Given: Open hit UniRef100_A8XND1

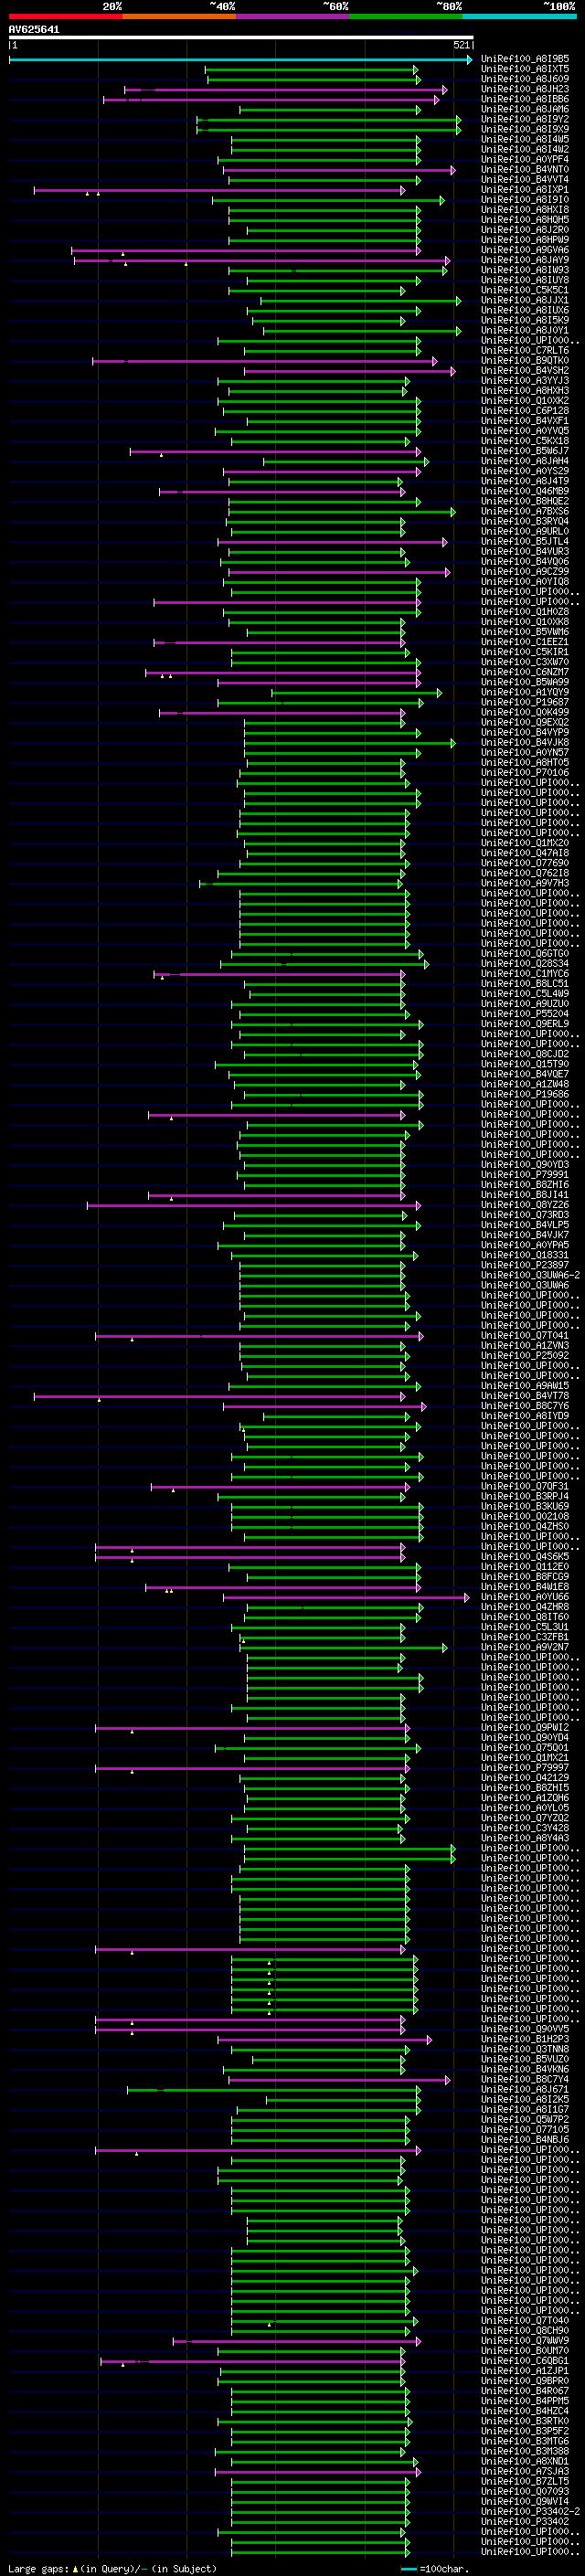Looking at the screenshot, I should (525, 2461).
